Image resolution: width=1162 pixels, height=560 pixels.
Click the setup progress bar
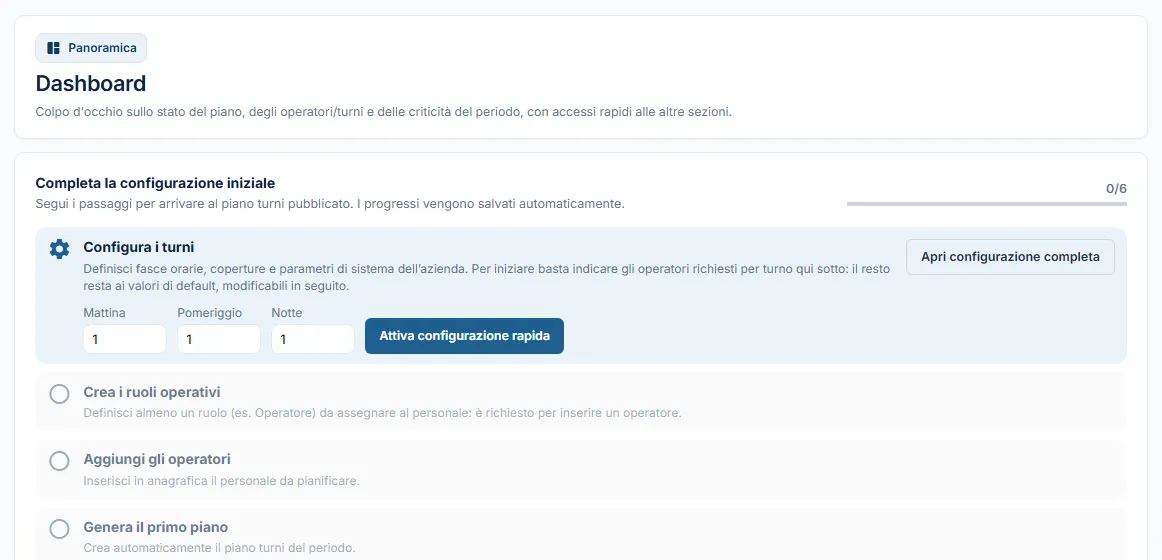(x=986, y=204)
